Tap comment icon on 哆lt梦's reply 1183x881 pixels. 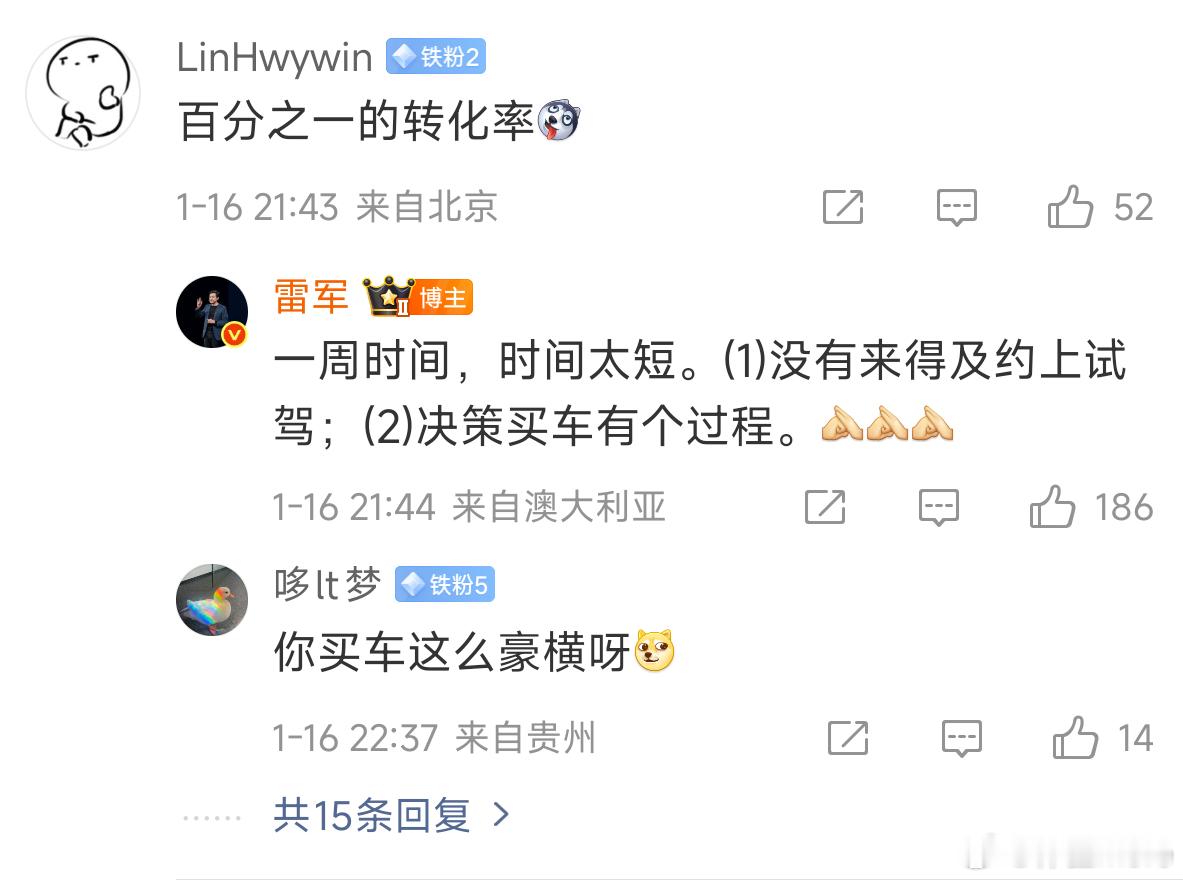coord(962,738)
